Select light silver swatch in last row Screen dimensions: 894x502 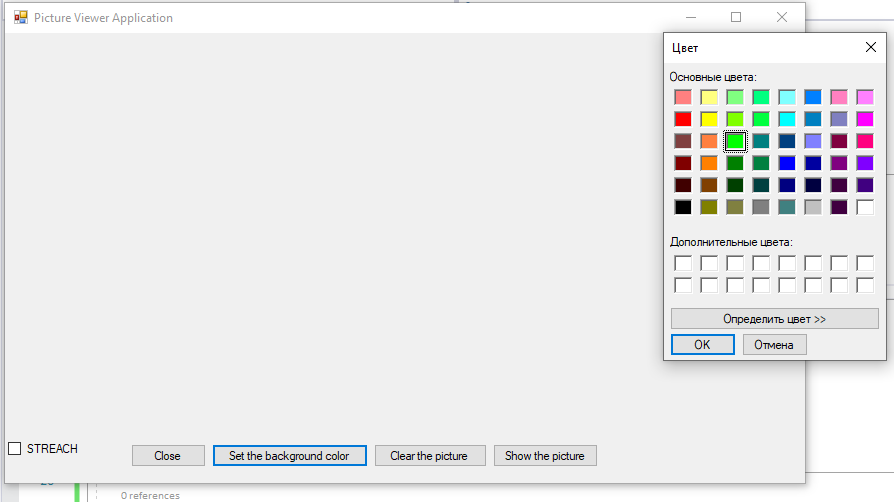point(813,207)
